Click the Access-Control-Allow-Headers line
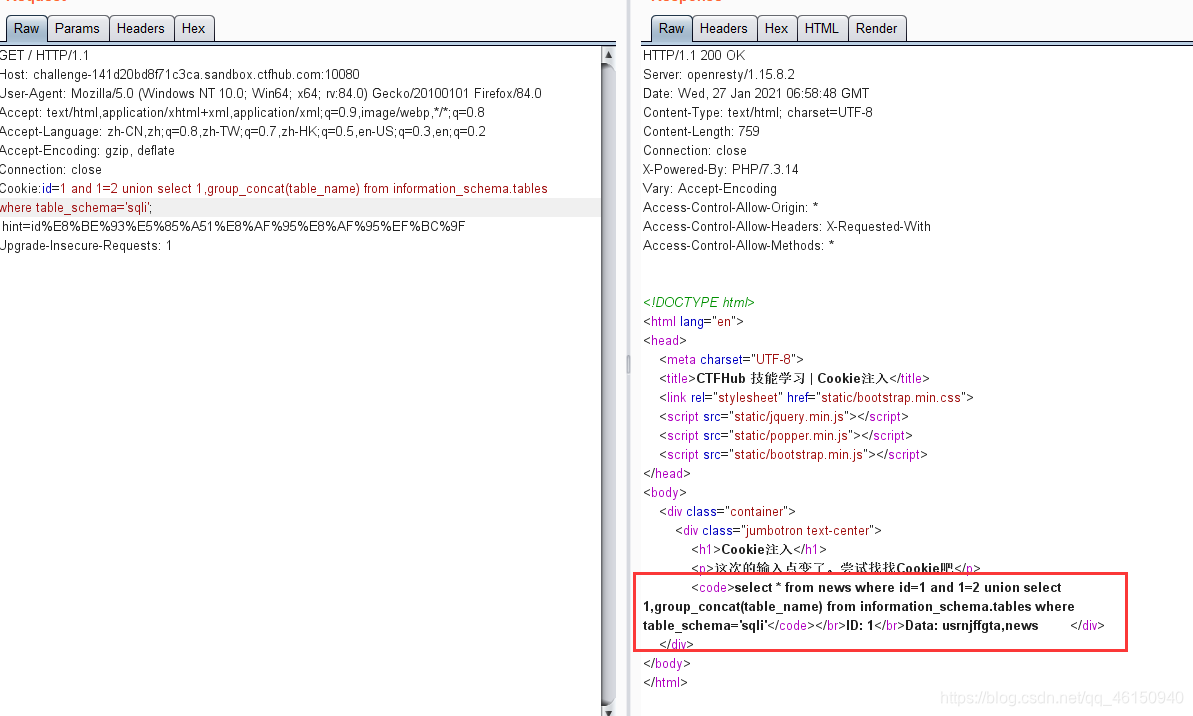Image resolution: width=1193 pixels, height=716 pixels. pyautogui.click(x=787, y=227)
